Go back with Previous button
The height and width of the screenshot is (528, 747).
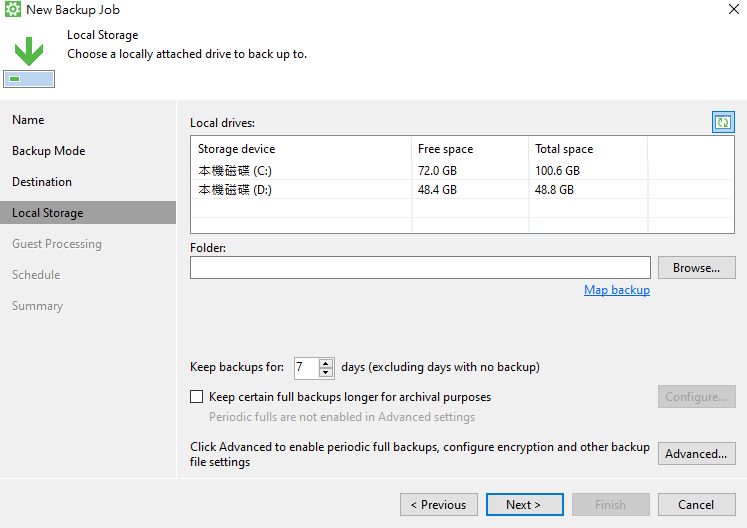[x=438, y=505]
